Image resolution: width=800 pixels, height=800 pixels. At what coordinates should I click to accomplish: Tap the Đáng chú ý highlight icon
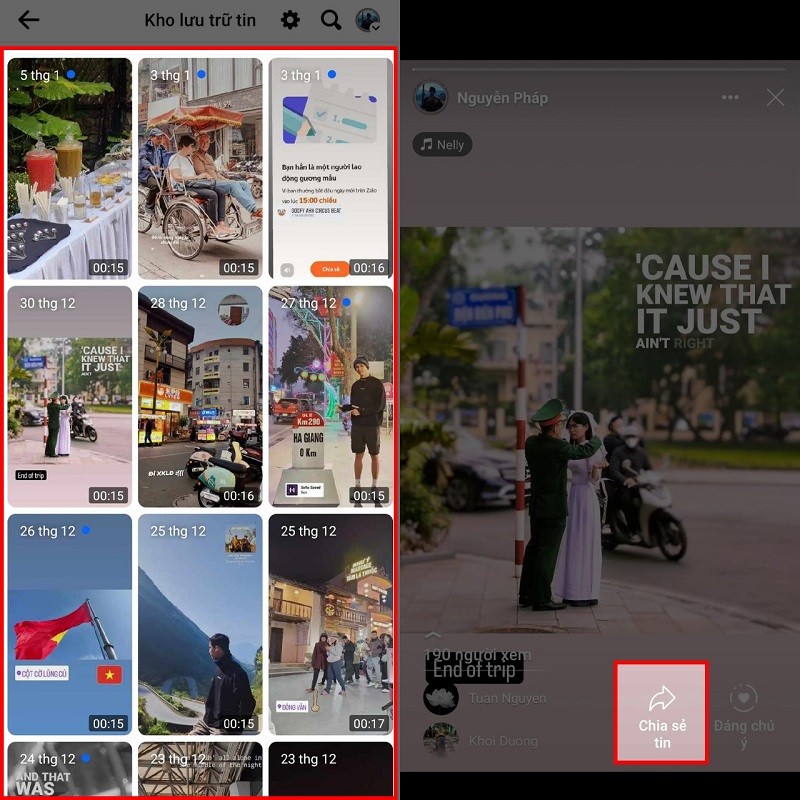pos(743,713)
